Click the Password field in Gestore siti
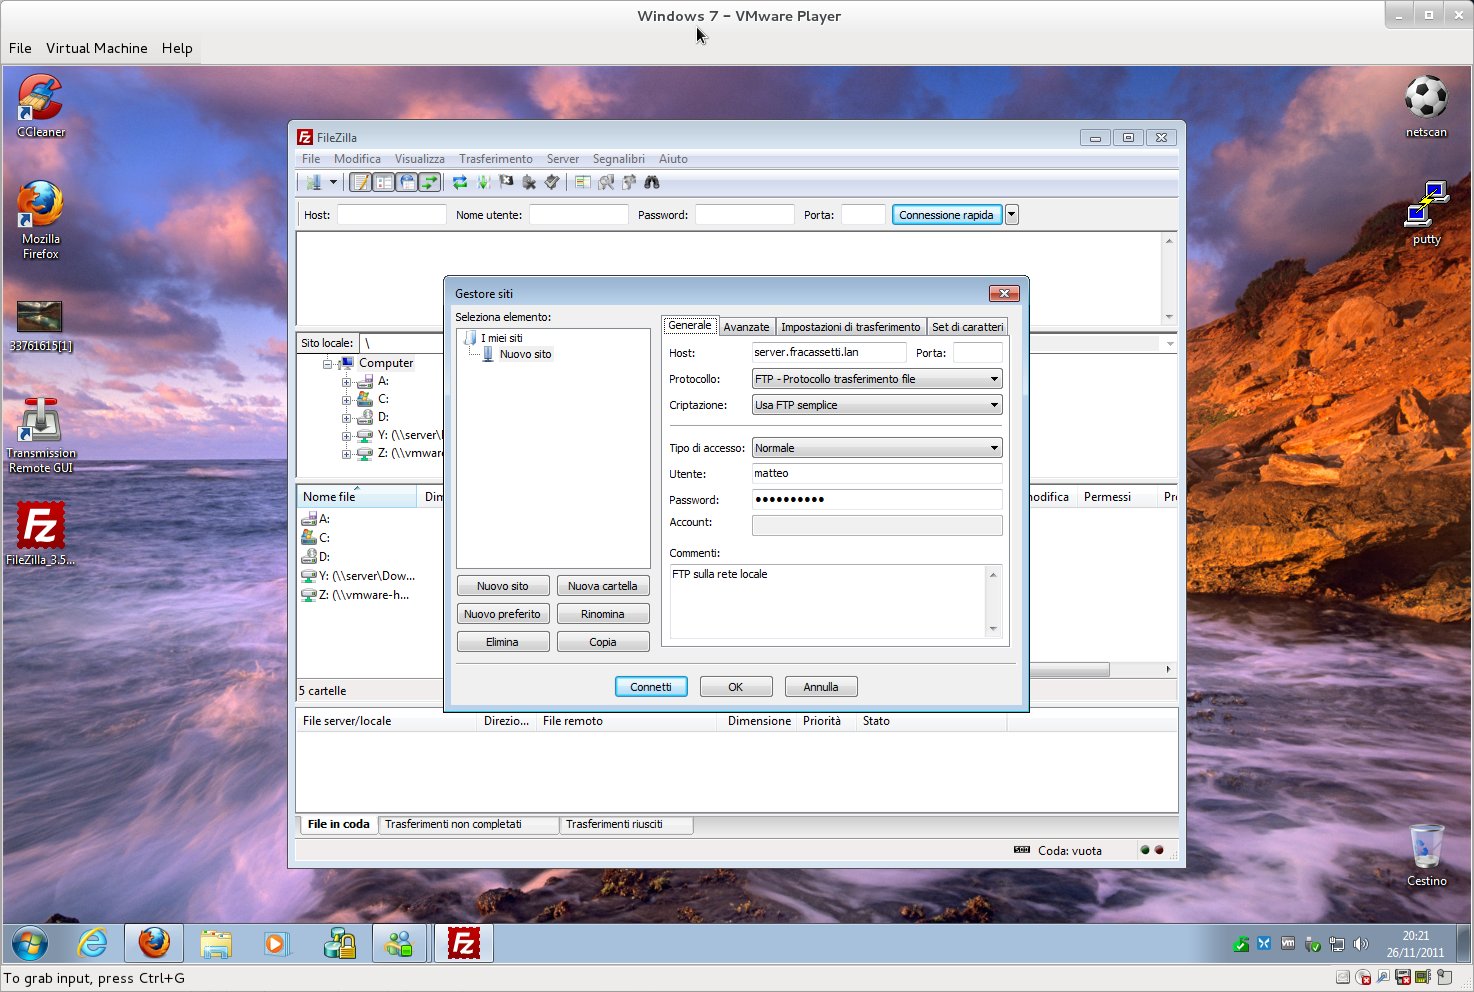 pos(877,499)
